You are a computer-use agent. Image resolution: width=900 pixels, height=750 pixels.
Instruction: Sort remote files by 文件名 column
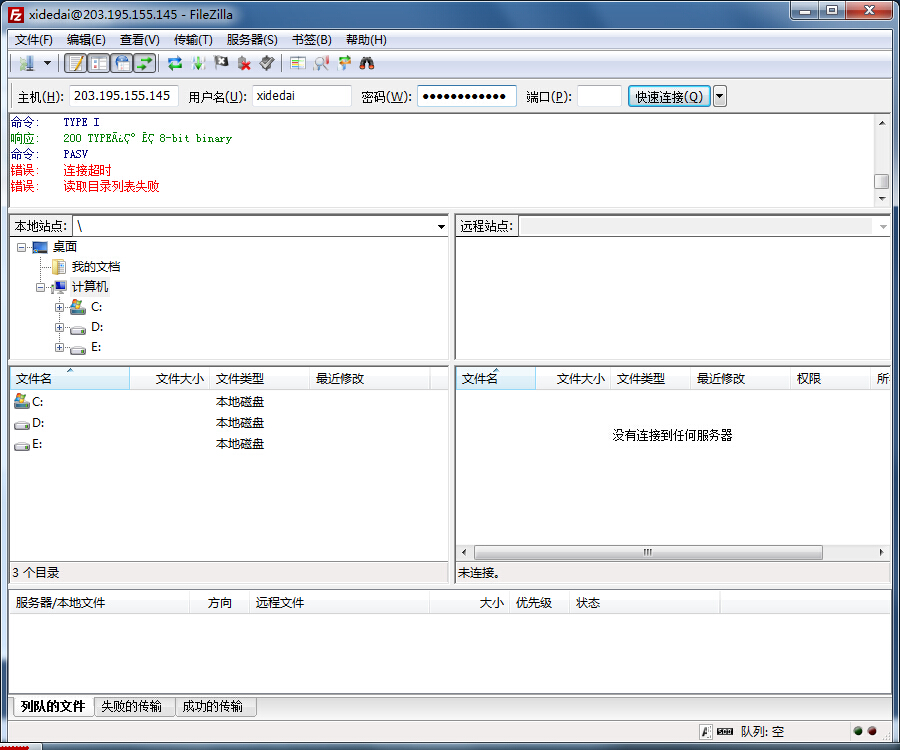click(x=496, y=379)
